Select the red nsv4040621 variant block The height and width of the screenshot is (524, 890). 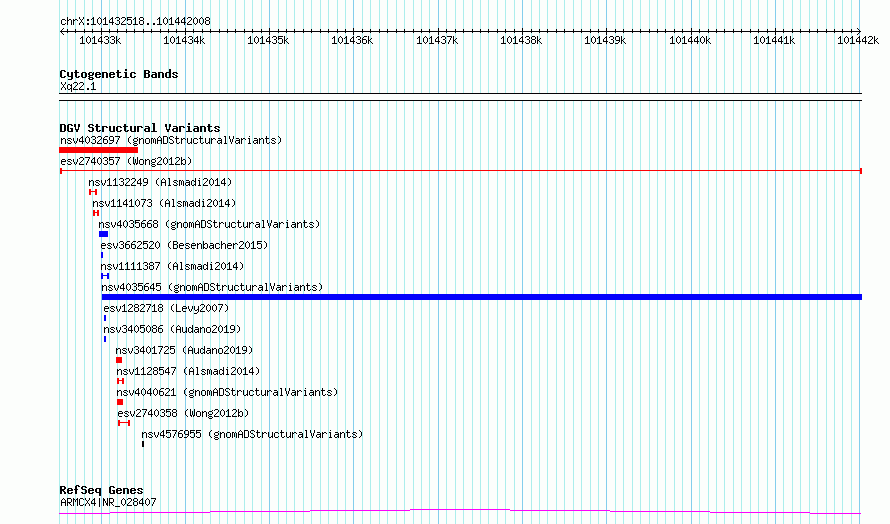(x=120, y=402)
